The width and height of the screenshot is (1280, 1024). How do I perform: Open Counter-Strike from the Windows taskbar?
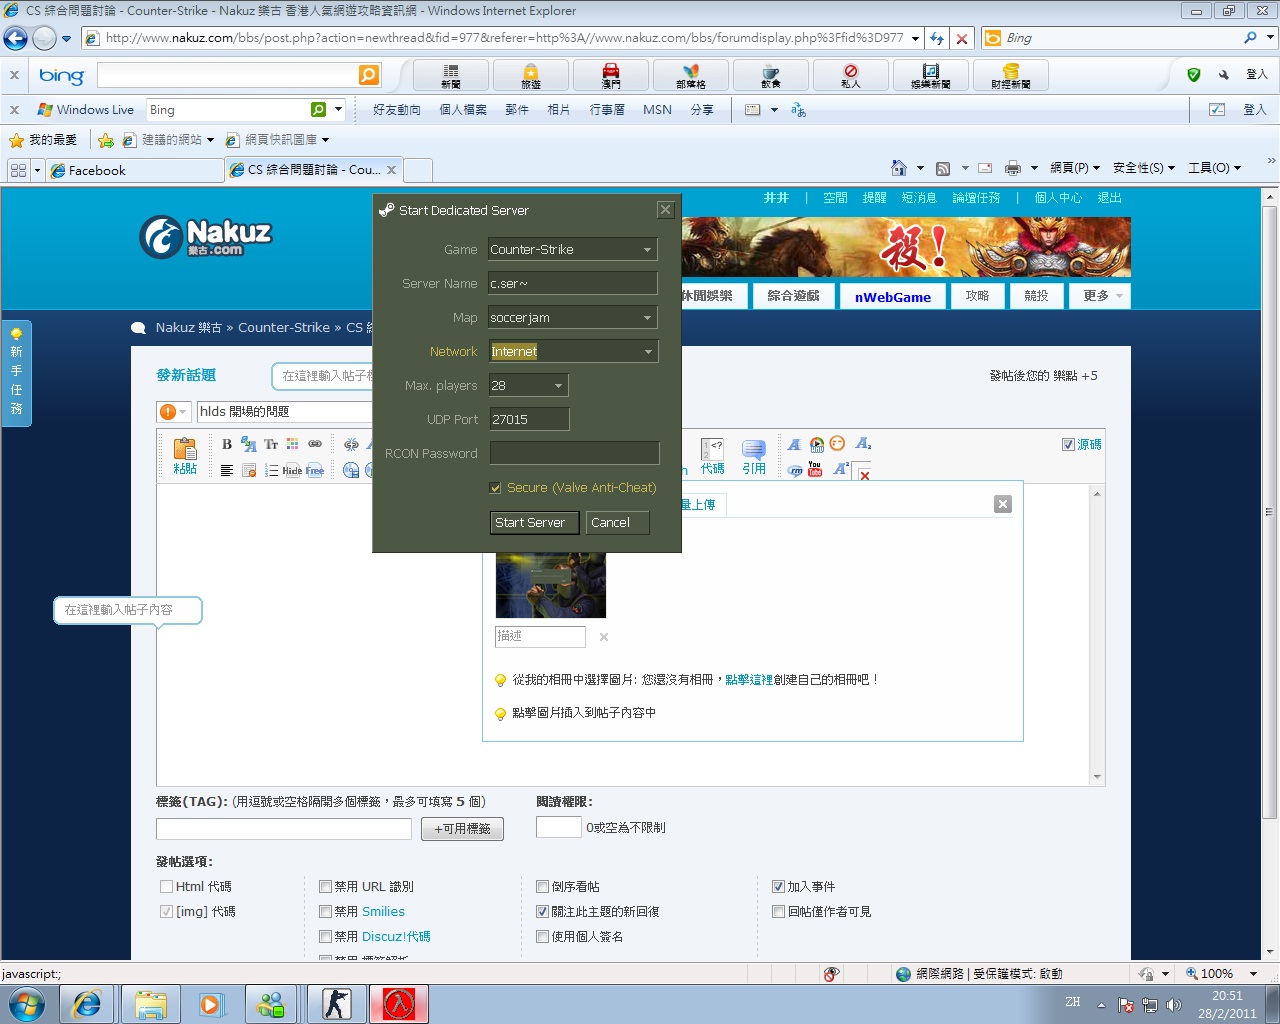(x=336, y=1003)
